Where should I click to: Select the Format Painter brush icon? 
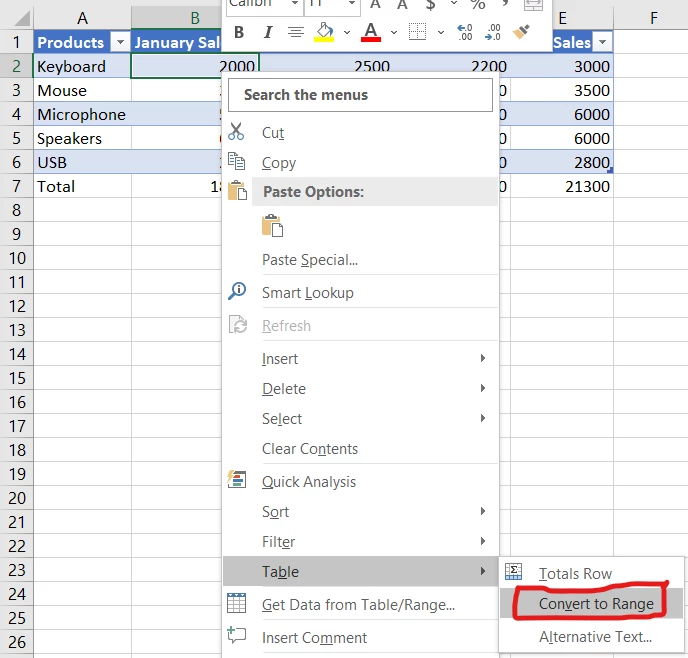tap(521, 33)
